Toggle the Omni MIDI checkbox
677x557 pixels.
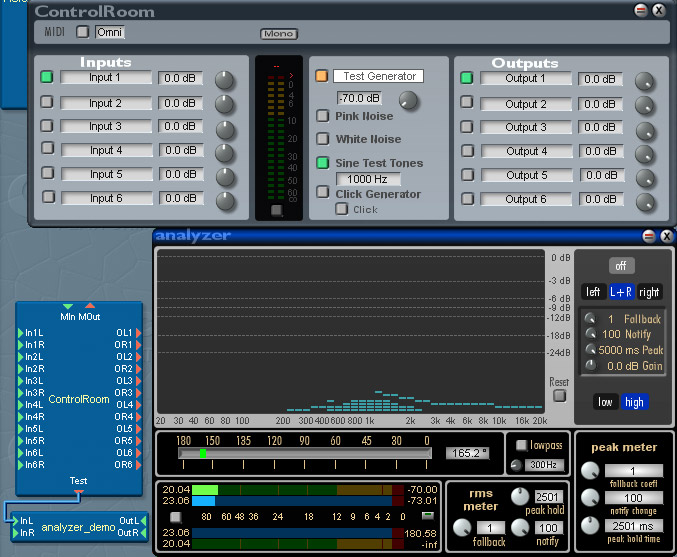[x=83, y=32]
